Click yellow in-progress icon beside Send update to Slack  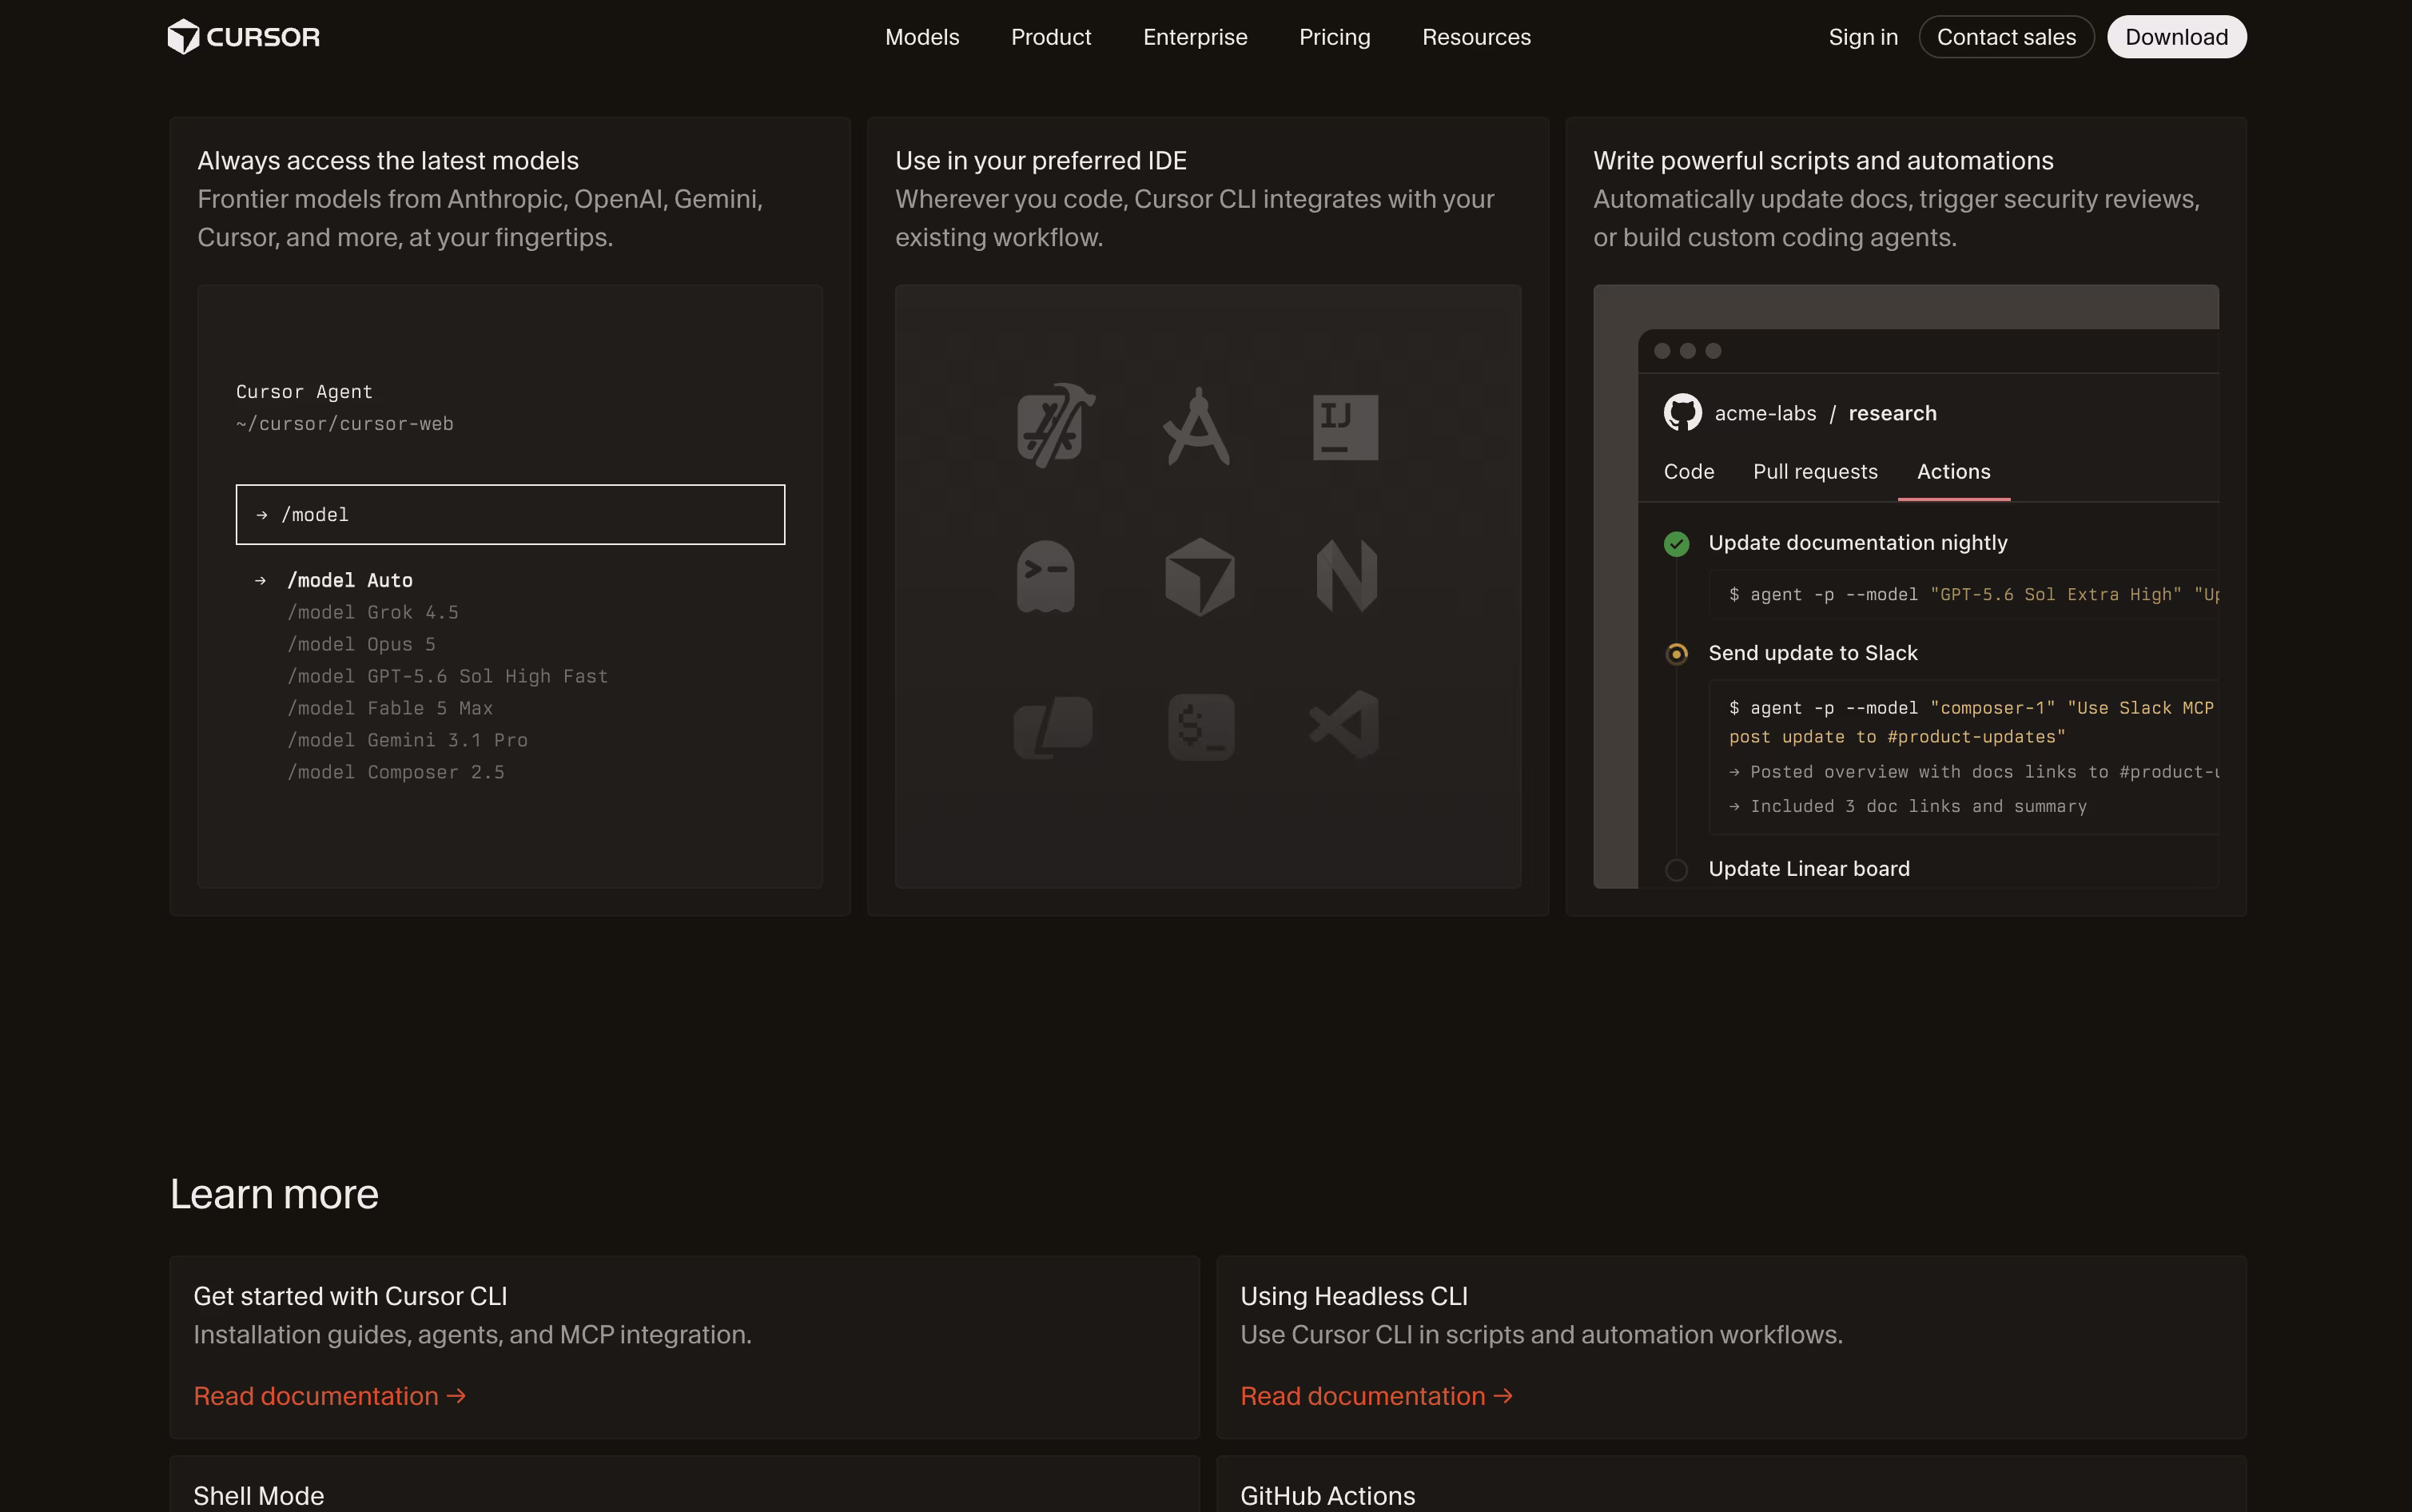[1676, 654]
